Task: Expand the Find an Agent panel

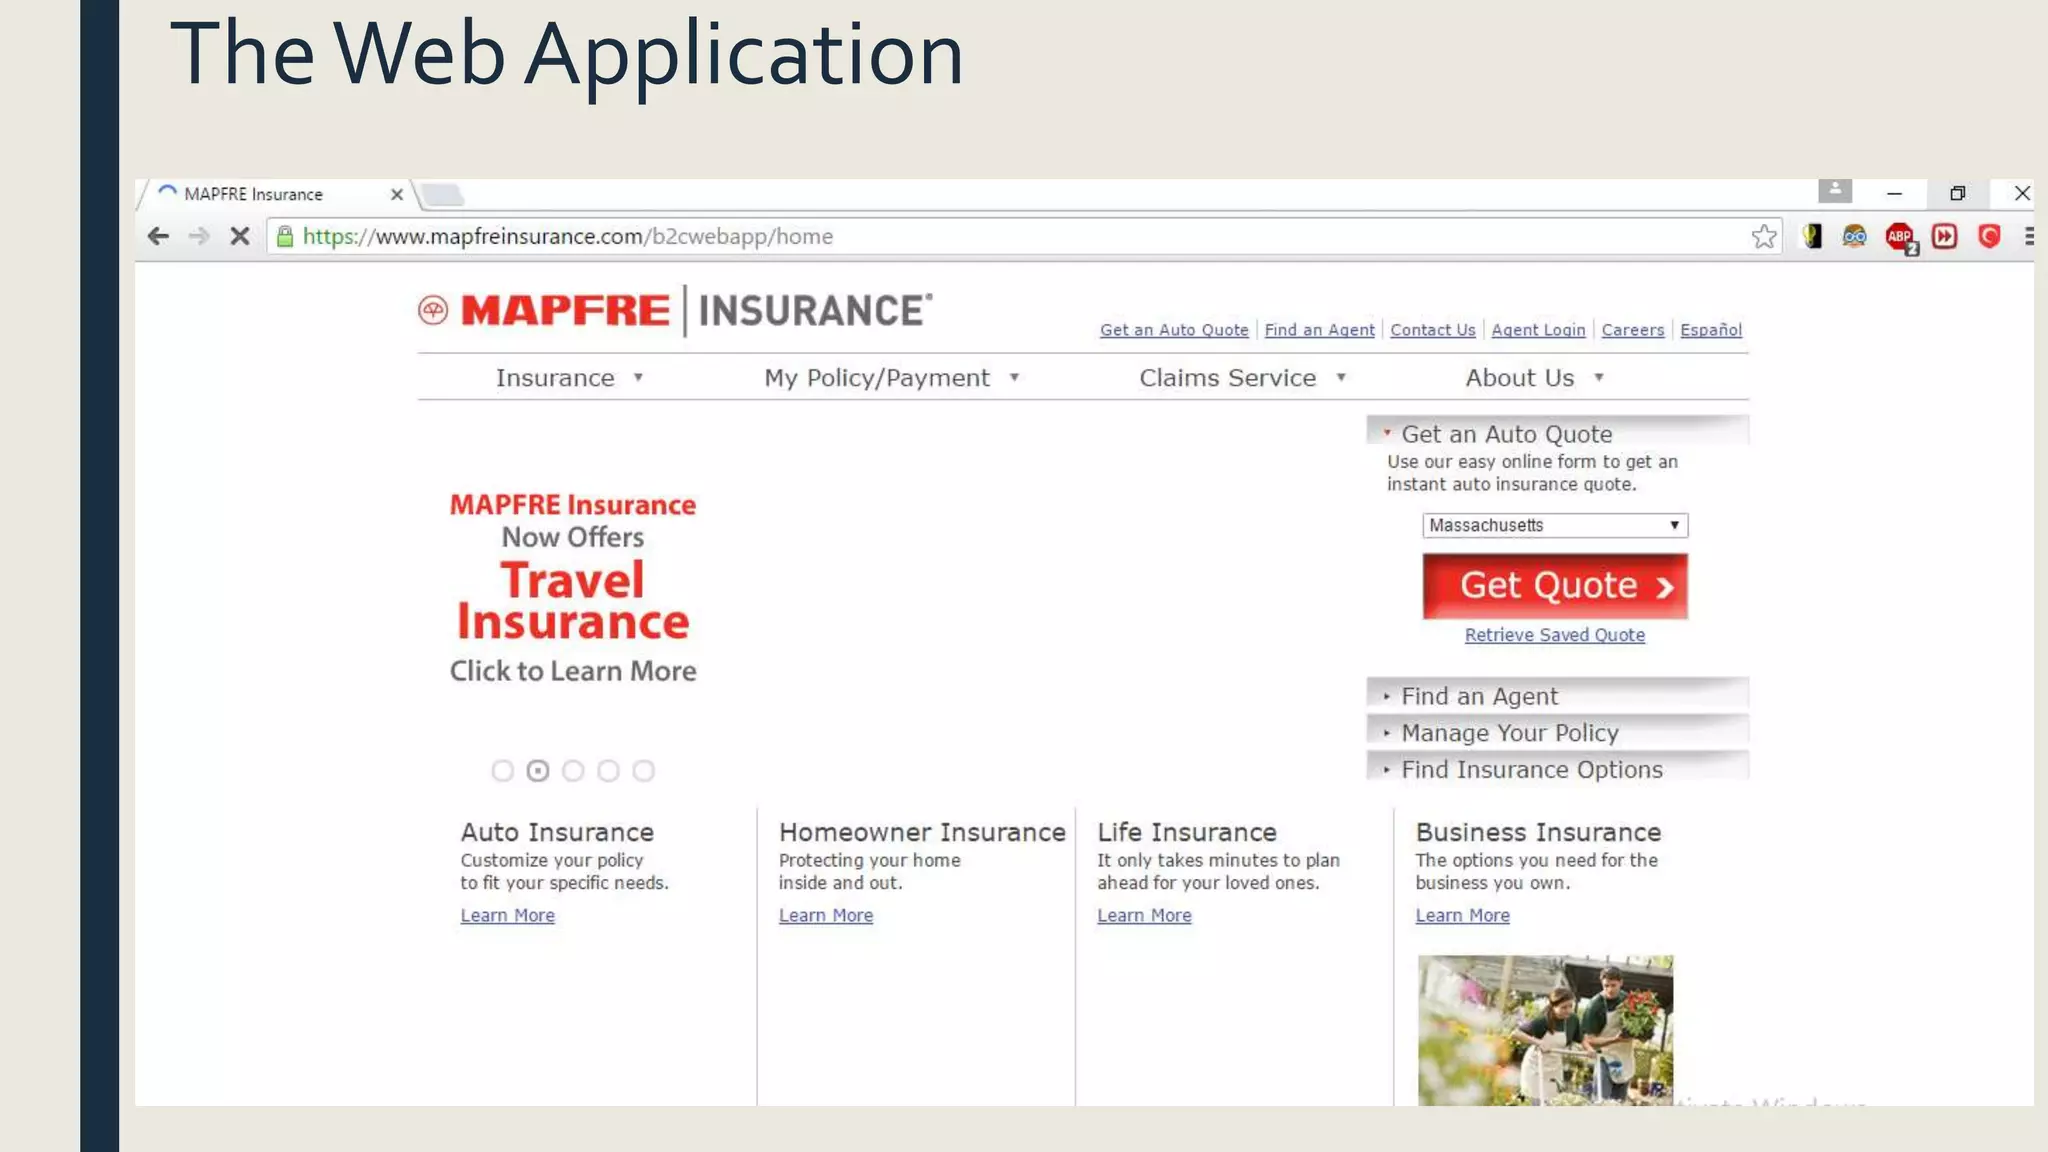Action: tap(1557, 695)
